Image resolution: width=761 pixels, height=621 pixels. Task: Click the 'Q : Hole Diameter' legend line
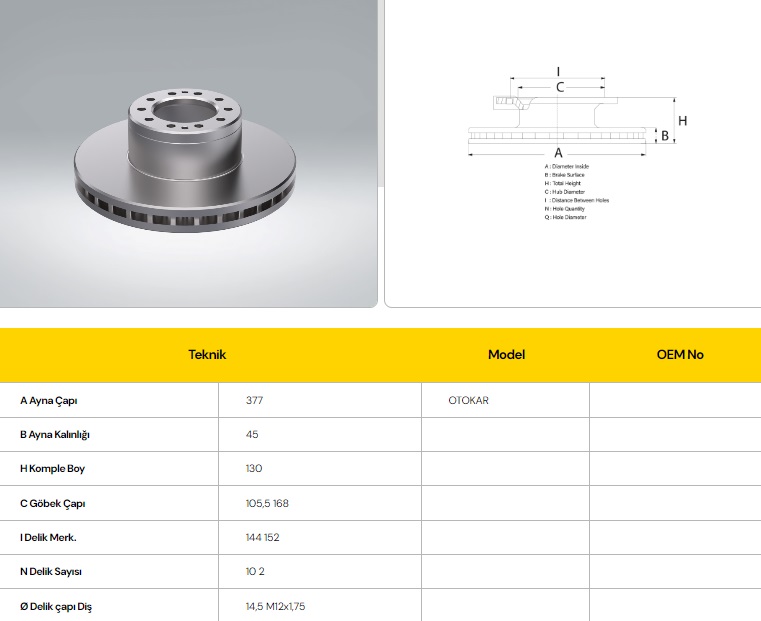[565, 217]
